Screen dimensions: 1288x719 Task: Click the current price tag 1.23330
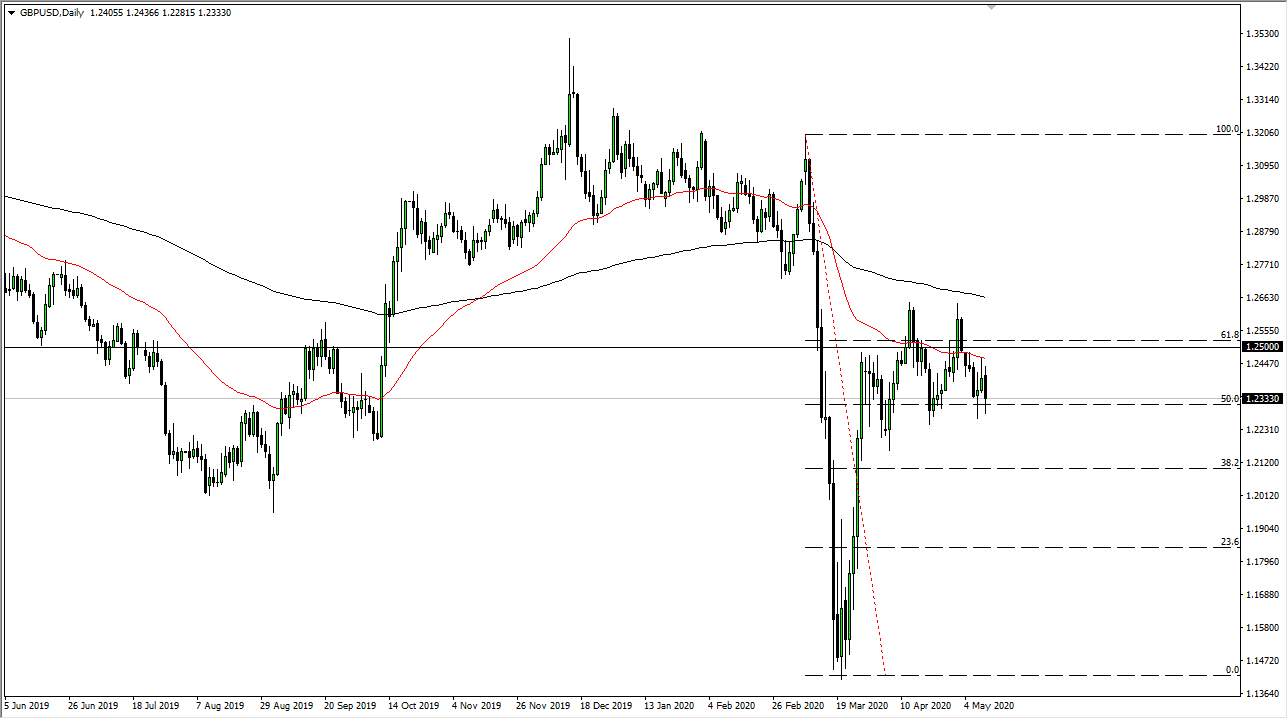[1262, 398]
